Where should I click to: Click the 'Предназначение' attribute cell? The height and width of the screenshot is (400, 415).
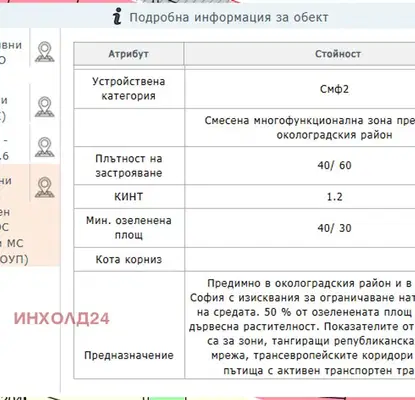tap(129, 325)
